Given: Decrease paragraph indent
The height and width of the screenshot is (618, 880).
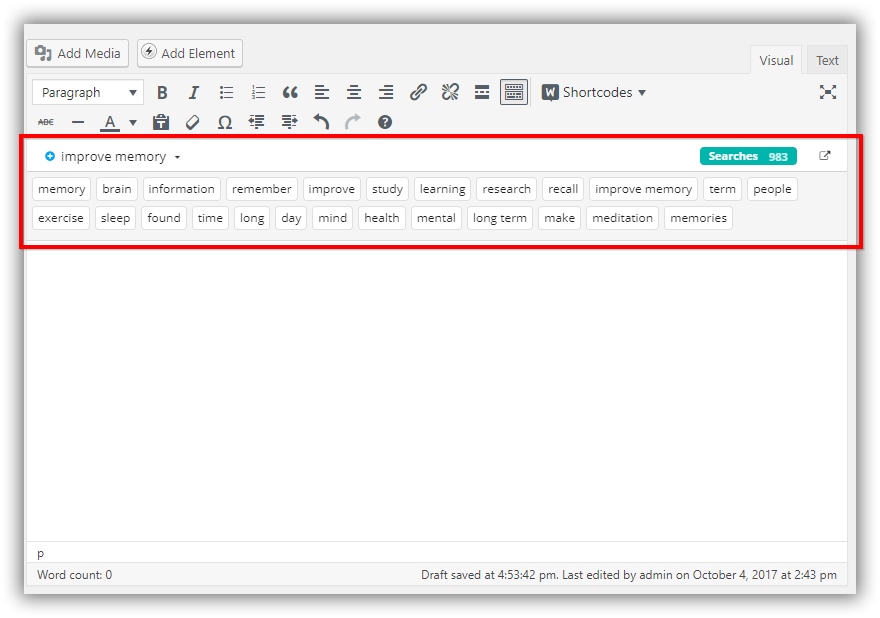Looking at the screenshot, I should 256,122.
